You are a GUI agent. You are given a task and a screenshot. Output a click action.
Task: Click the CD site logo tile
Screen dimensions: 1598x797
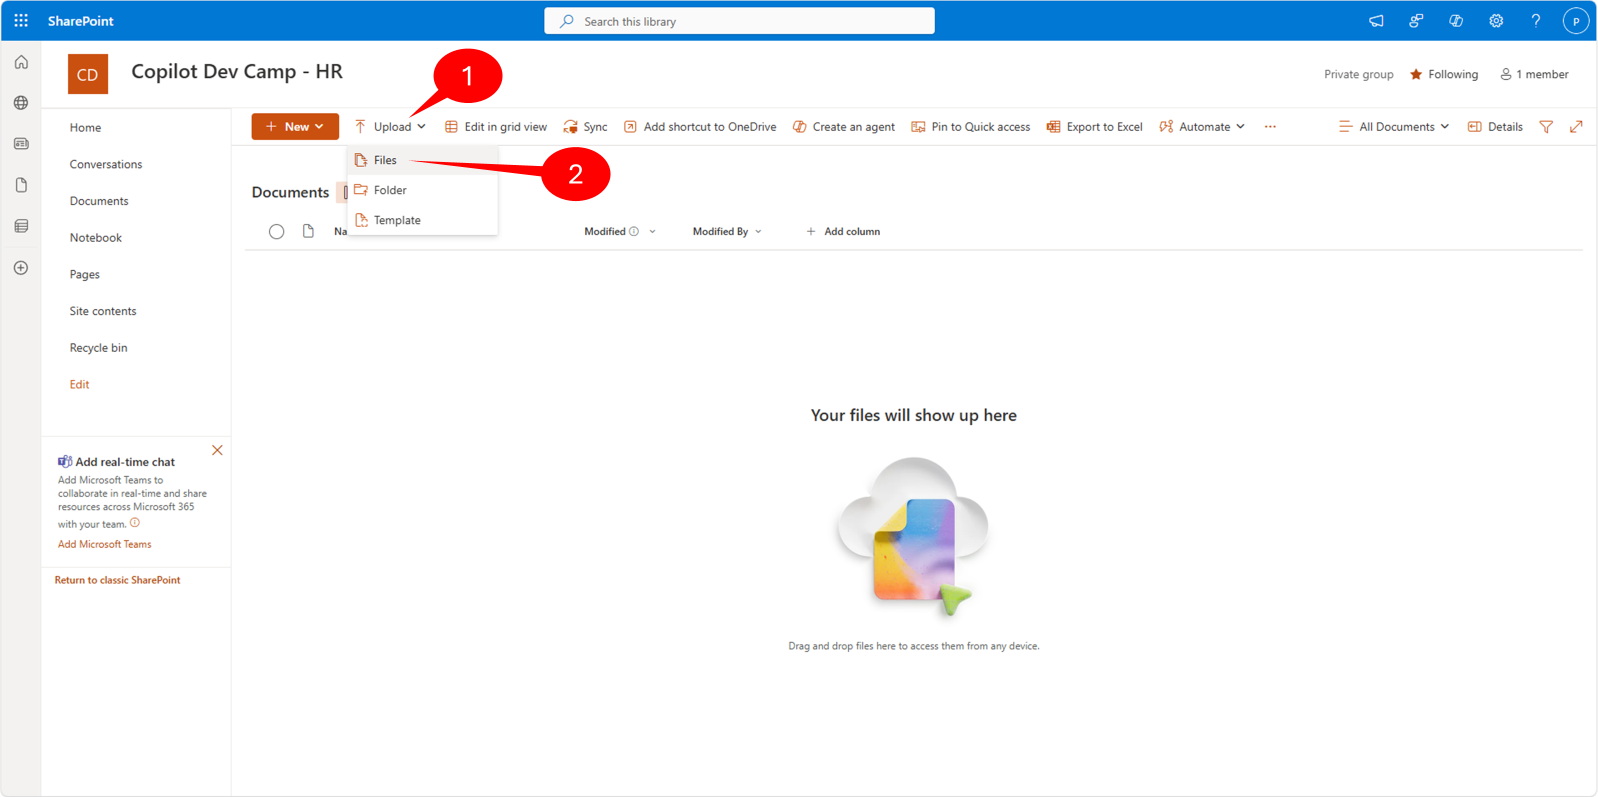pyautogui.click(x=88, y=74)
